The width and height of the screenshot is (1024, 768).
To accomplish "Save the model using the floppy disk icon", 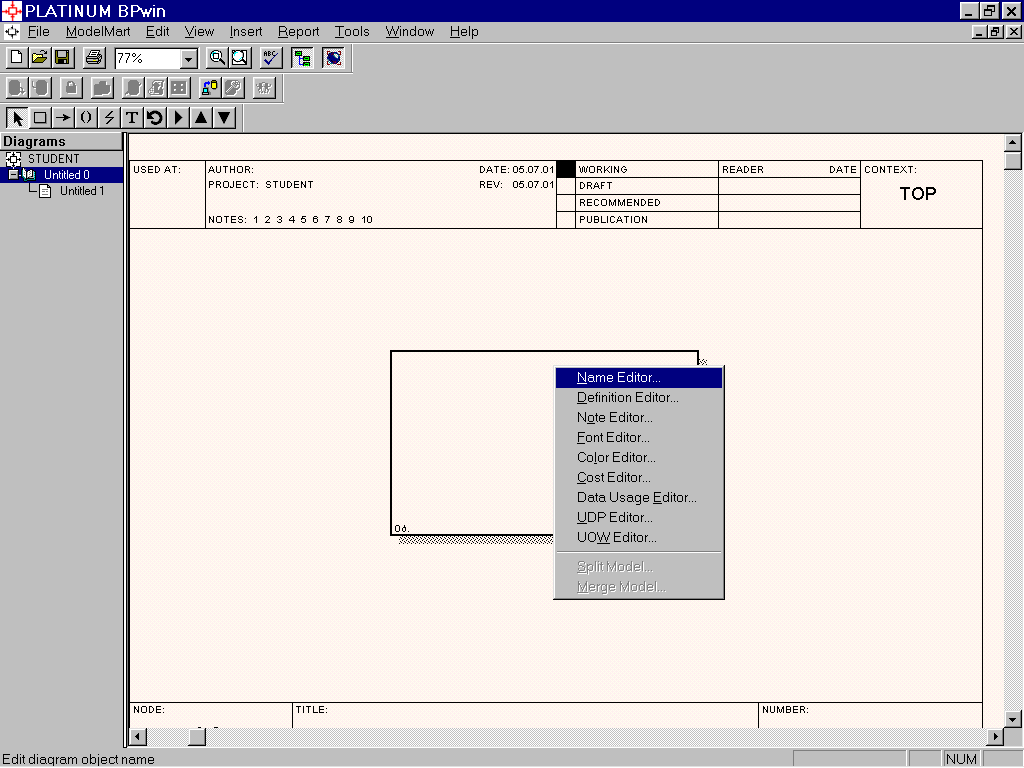I will 62,58.
